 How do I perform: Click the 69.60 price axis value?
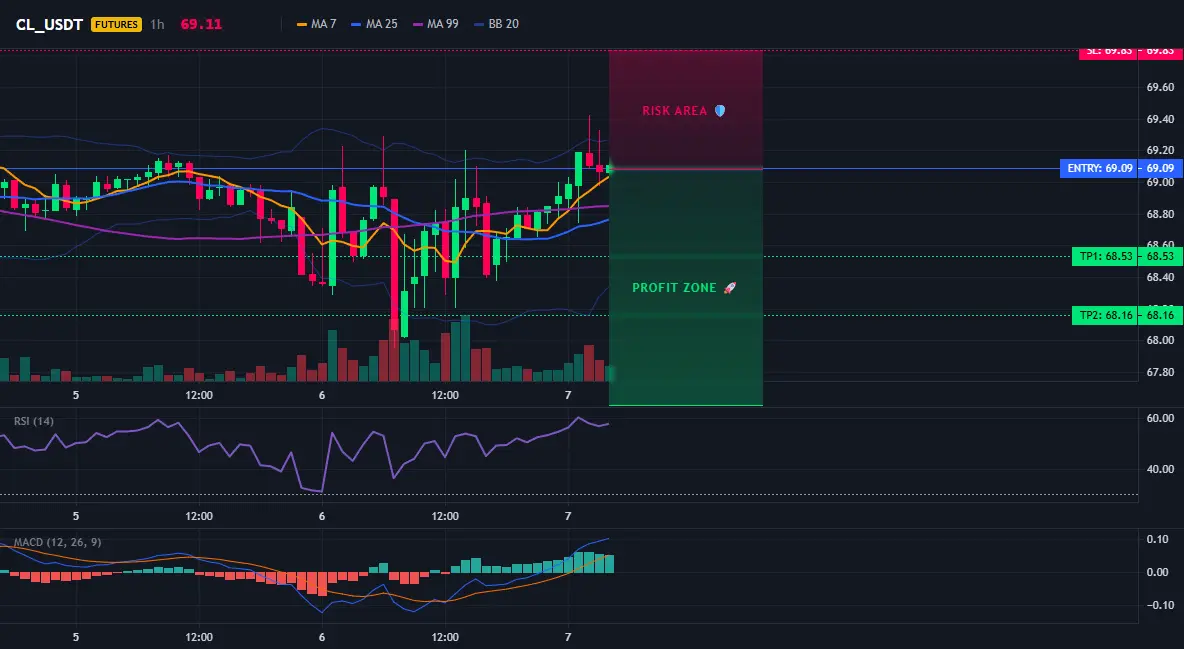(1160, 88)
